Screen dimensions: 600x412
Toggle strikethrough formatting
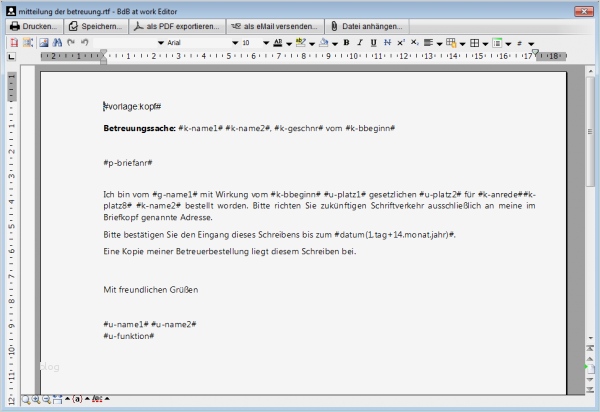click(387, 43)
